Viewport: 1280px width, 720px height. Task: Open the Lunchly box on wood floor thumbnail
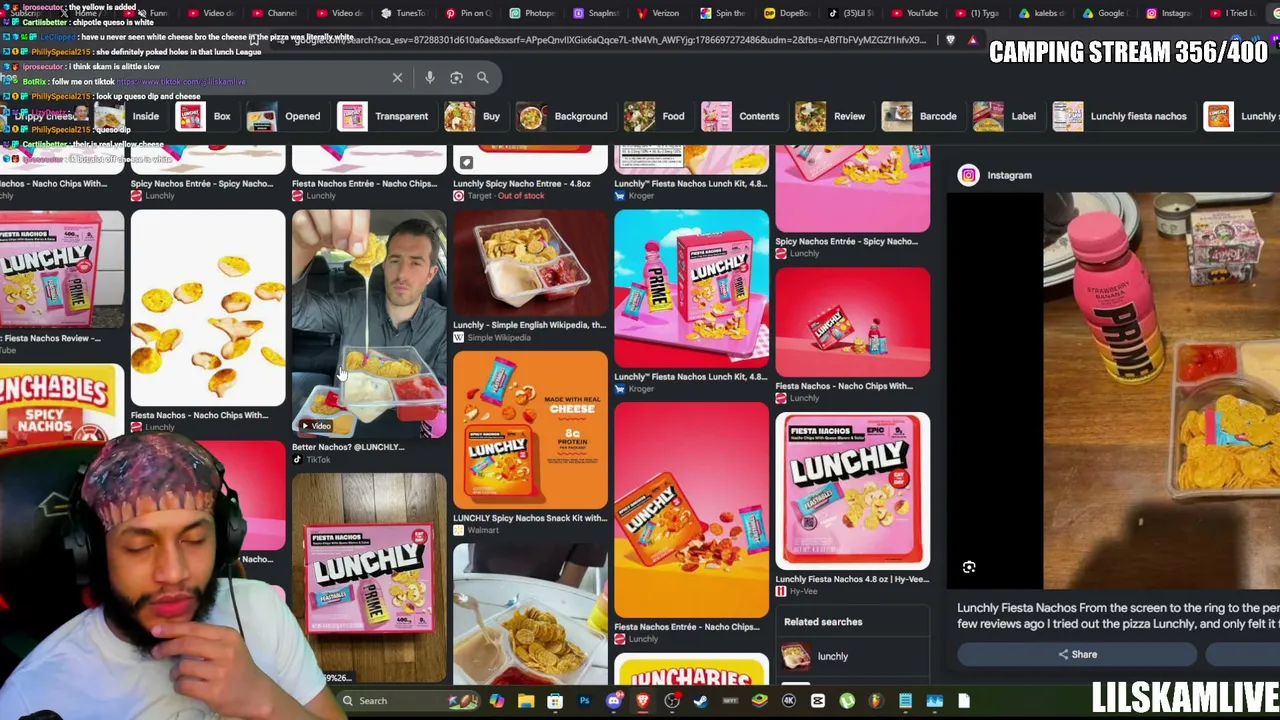coord(369,578)
